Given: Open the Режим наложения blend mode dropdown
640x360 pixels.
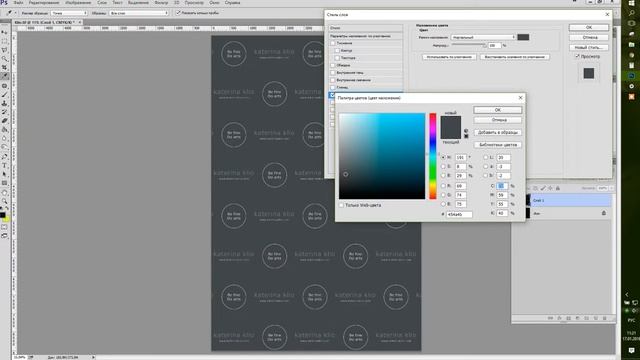Looking at the screenshot, I should (483, 37).
